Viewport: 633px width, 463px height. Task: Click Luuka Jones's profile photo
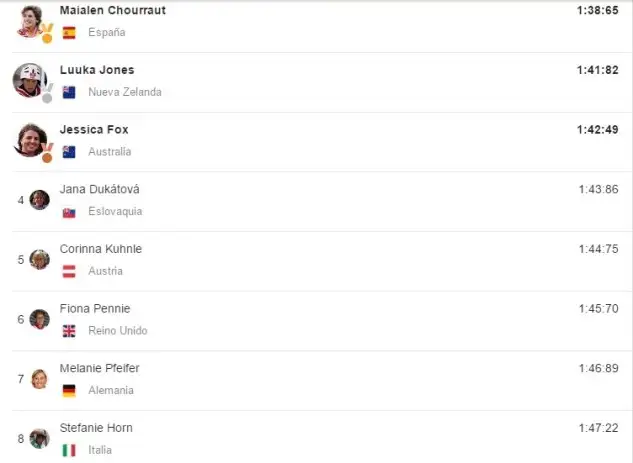click(29, 79)
